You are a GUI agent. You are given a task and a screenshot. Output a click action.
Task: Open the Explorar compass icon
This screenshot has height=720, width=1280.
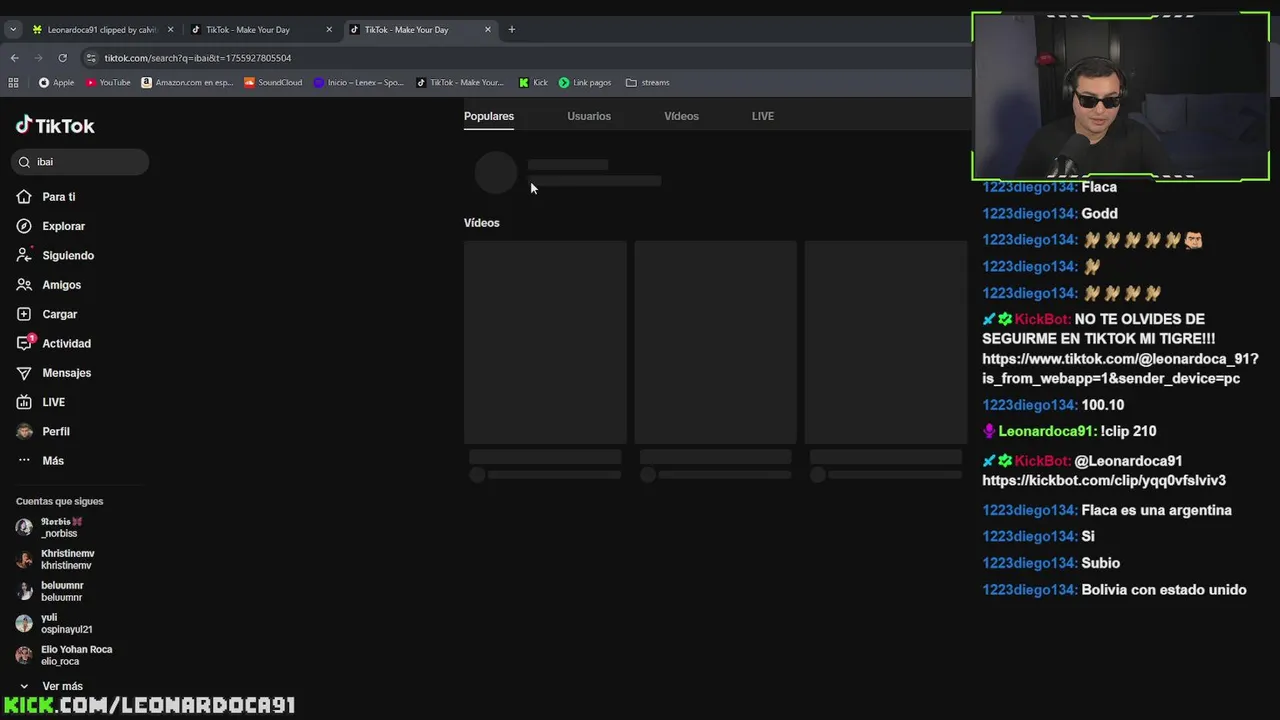24,226
